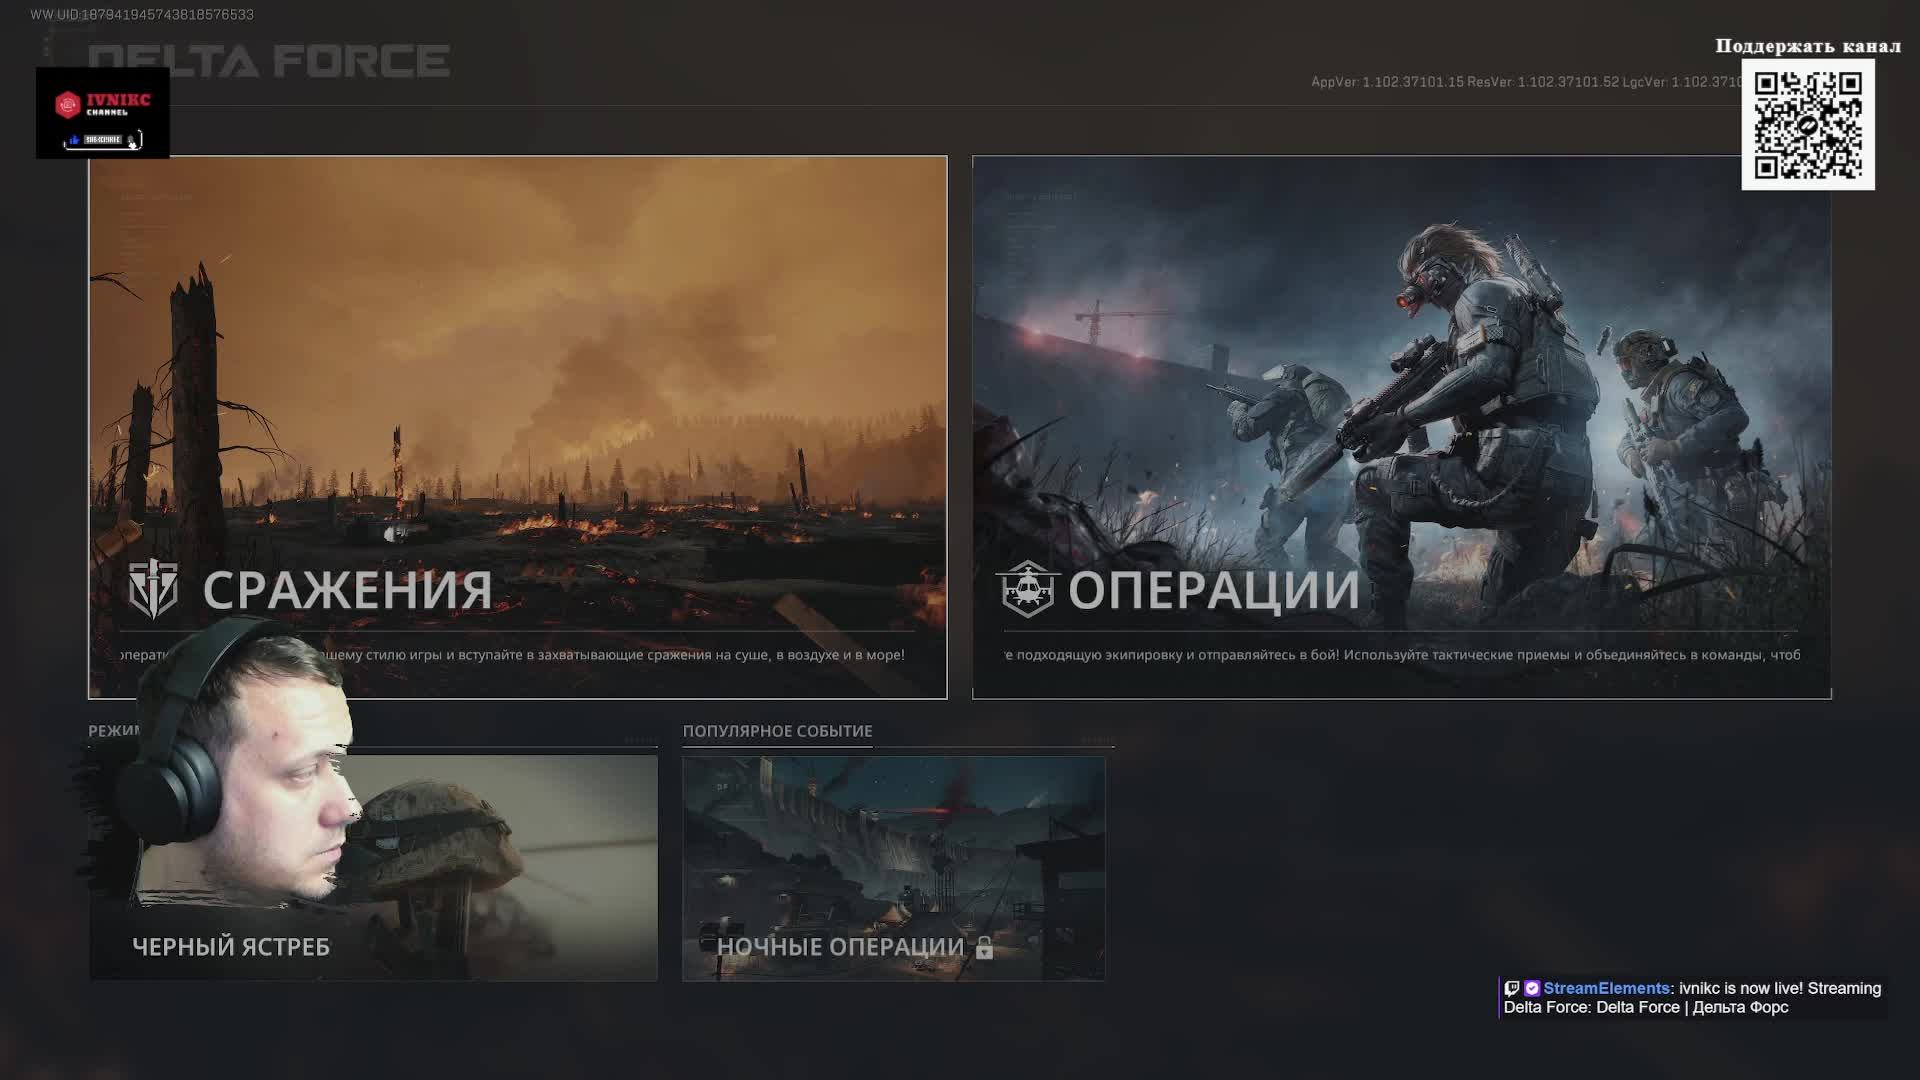
Task: Click the lock icon after НОЧНЫЕ ОПЕРАЦИИ
Action: (x=984, y=948)
